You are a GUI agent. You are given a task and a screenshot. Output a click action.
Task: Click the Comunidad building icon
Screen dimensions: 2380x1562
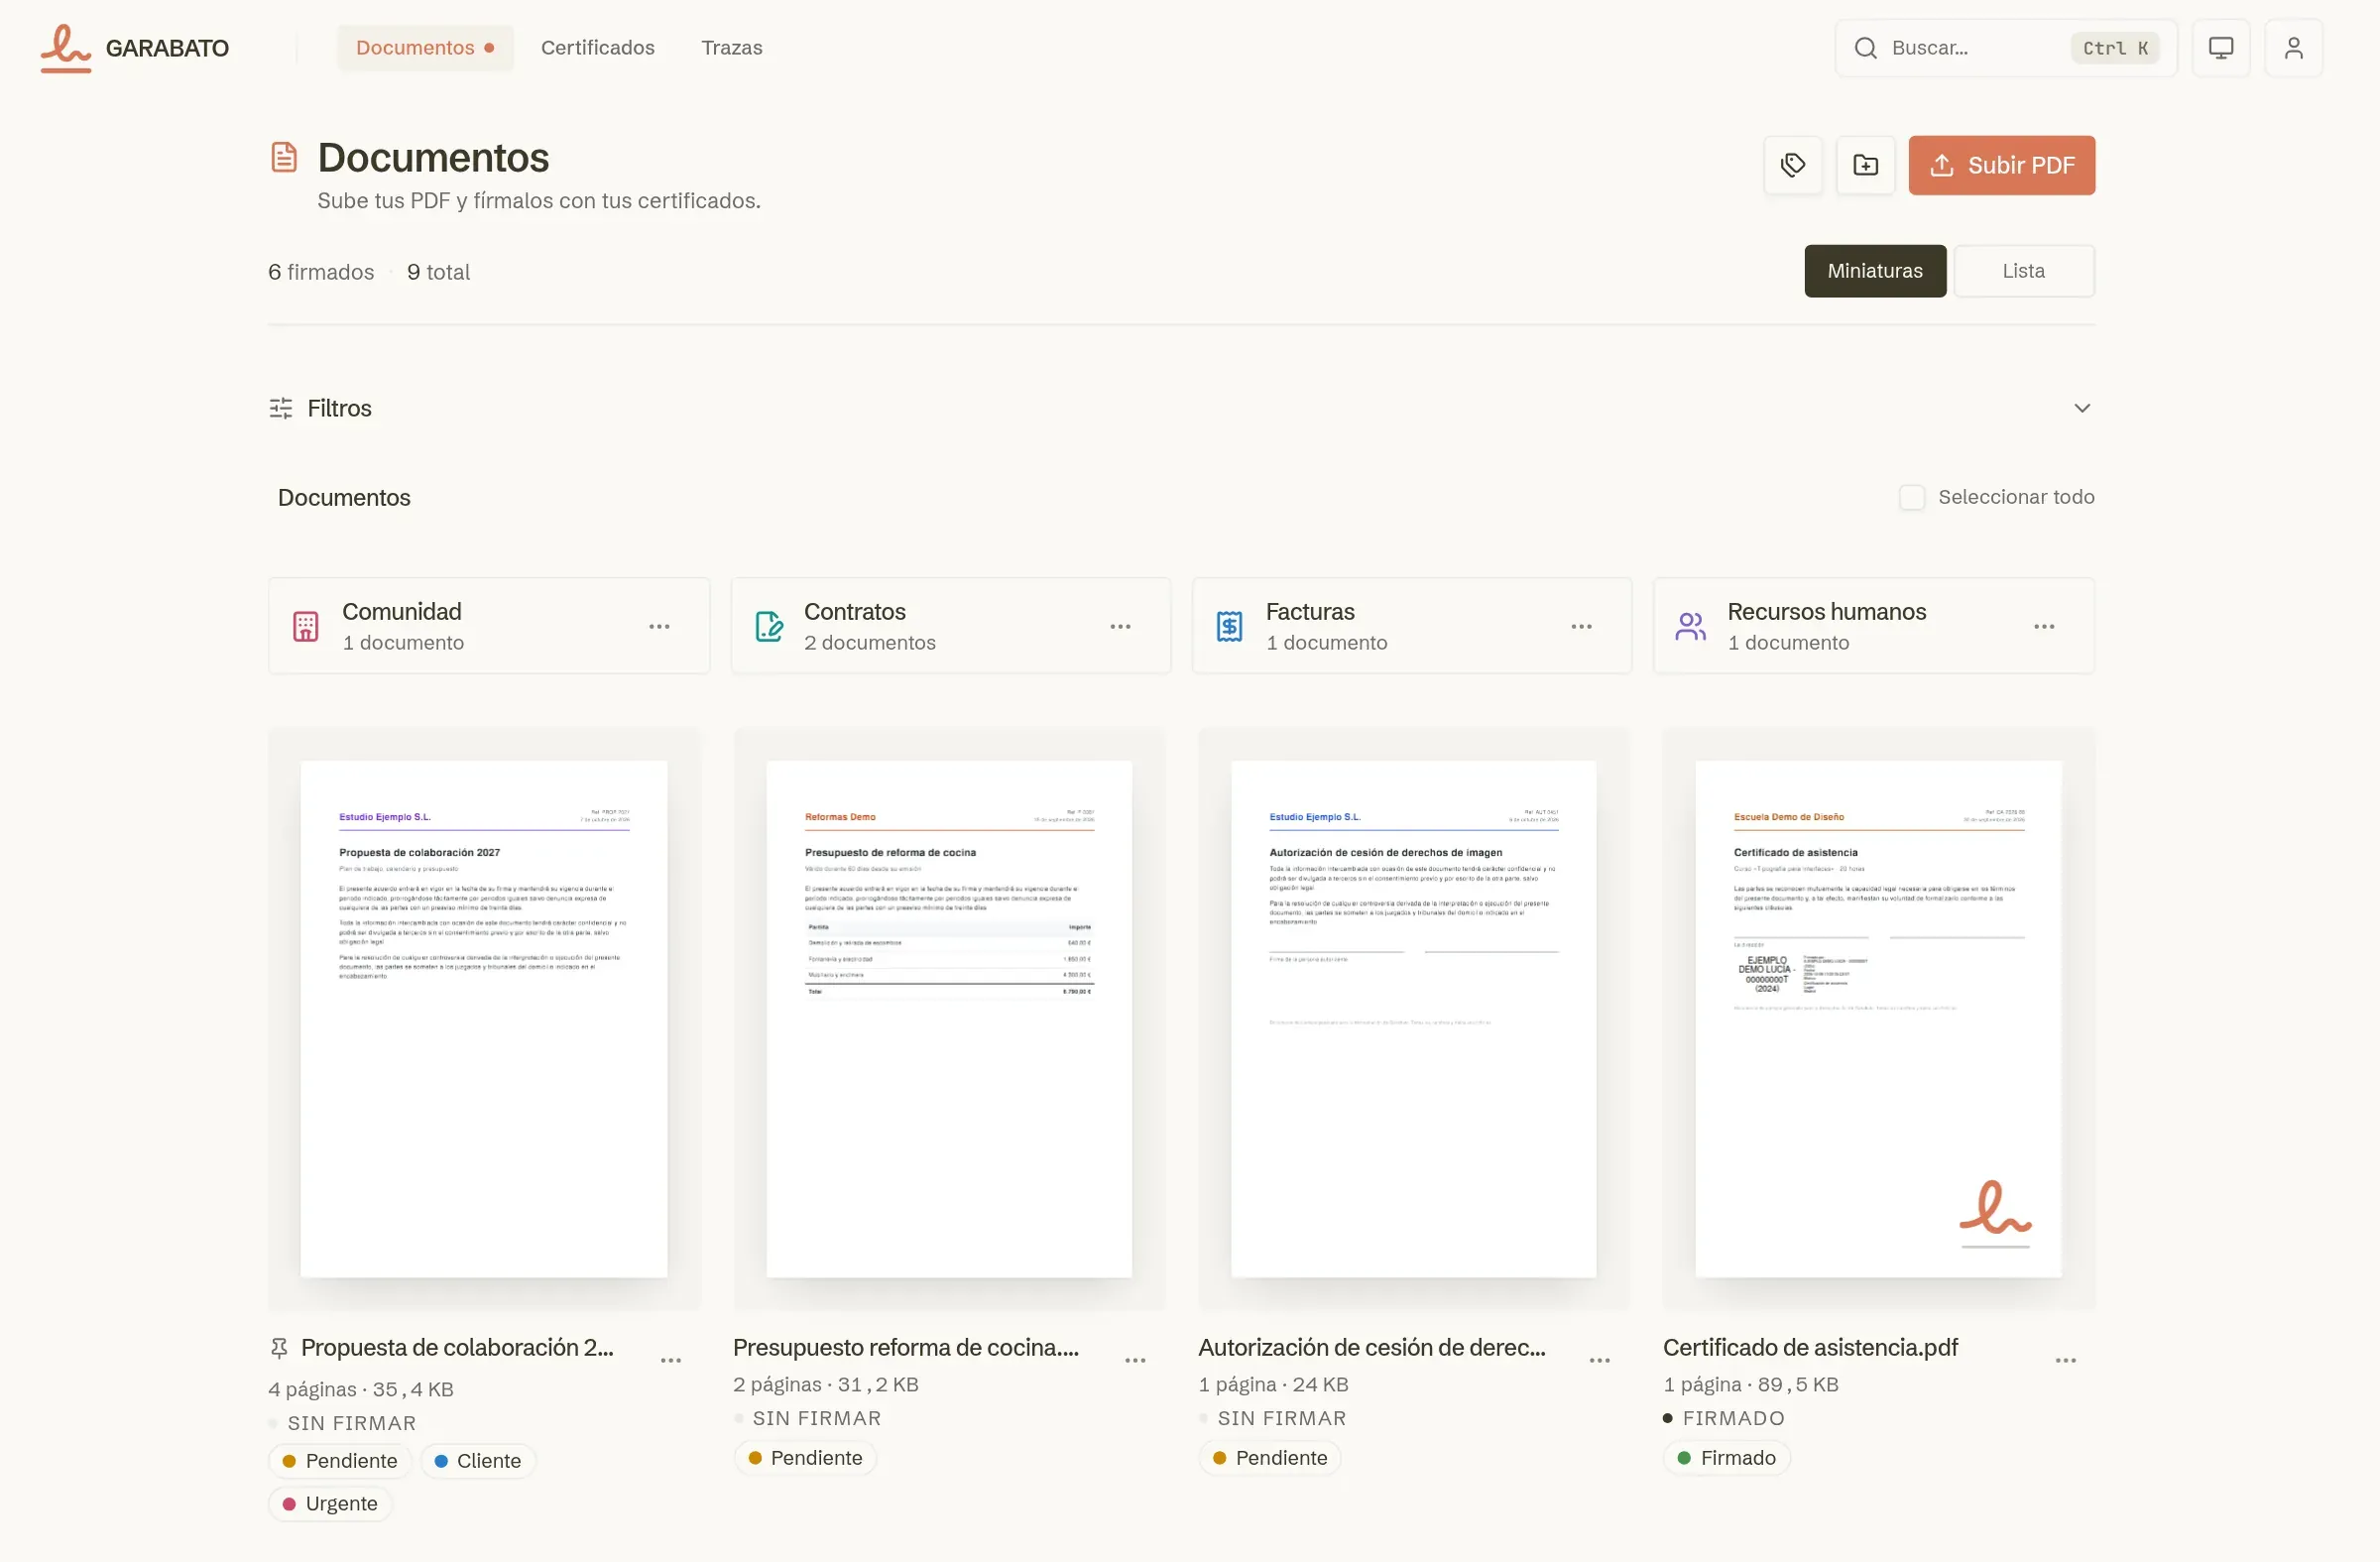(306, 626)
